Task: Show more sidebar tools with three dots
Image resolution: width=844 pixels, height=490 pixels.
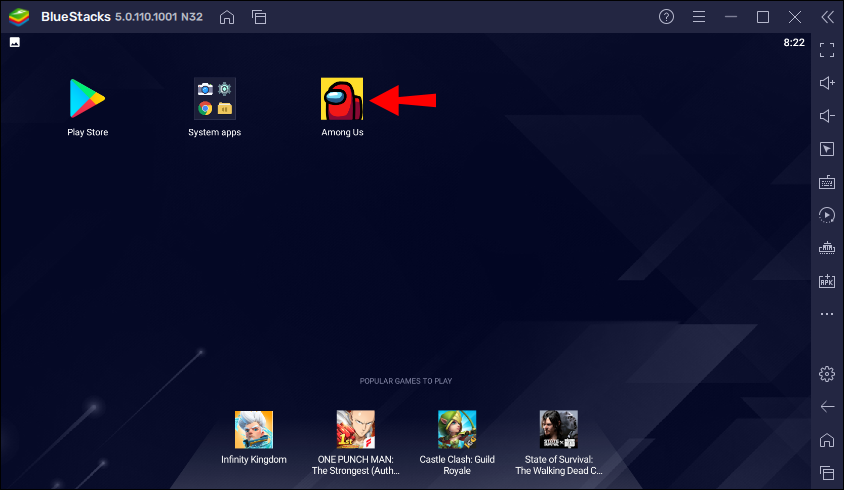Action: point(827,314)
